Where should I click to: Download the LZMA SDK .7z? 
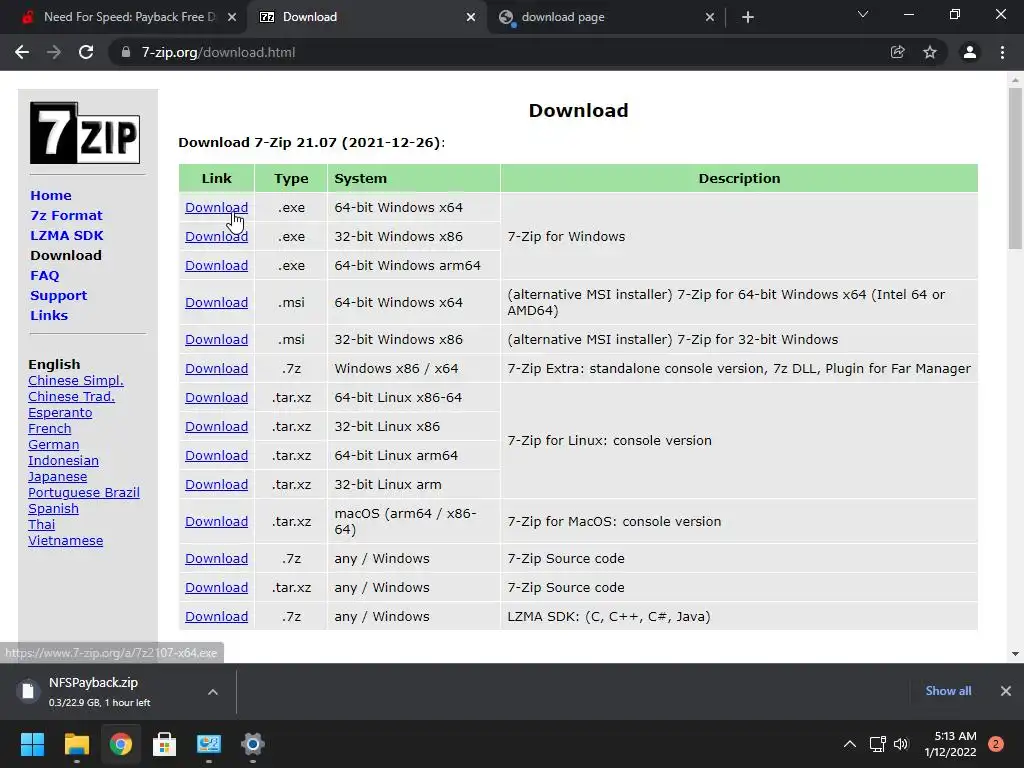[216, 616]
